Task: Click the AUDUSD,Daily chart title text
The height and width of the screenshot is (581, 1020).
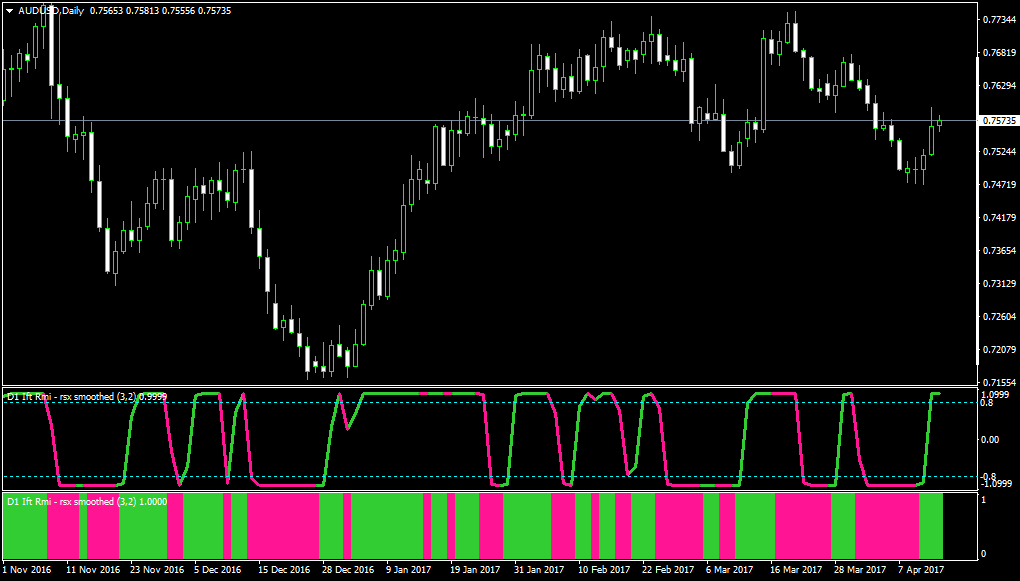Action: [51, 11]
